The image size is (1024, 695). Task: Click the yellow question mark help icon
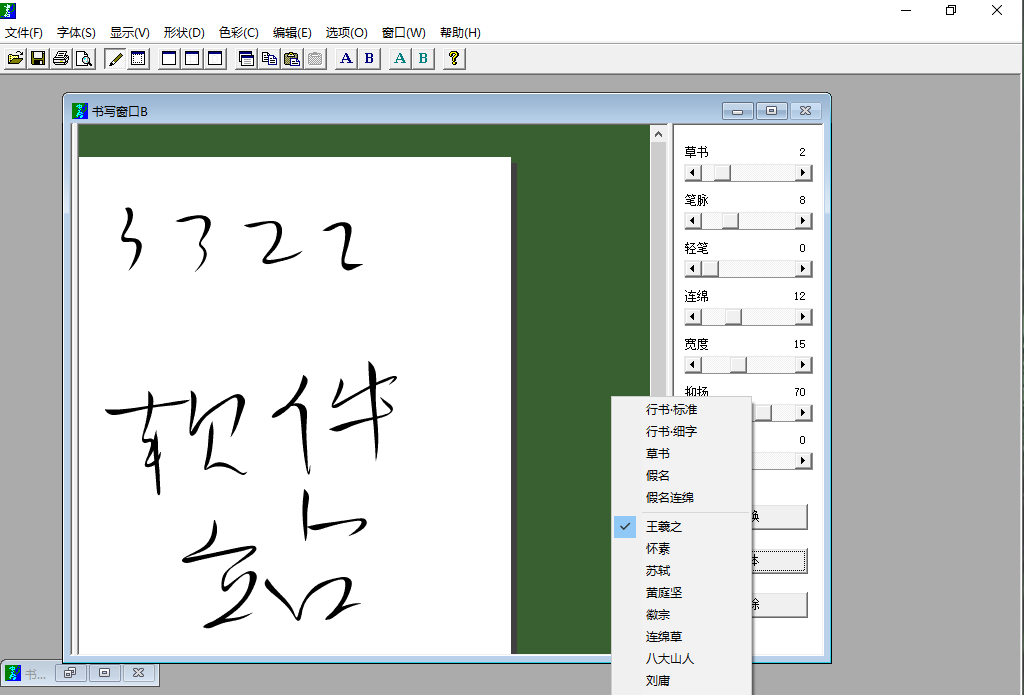click(x=454, y=59)
